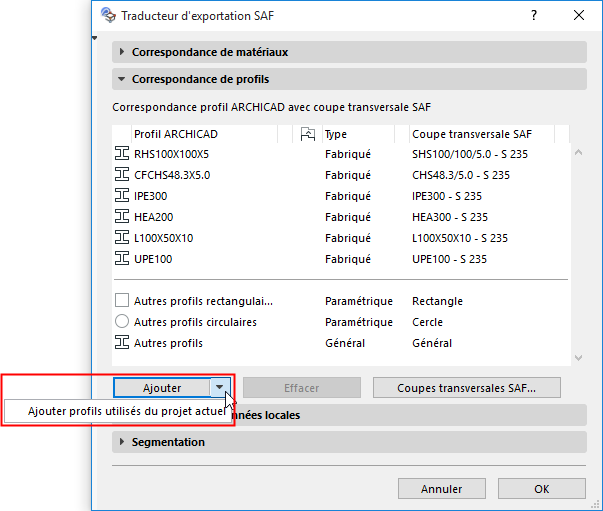Click the L100X50X10 profile icon
The width and height of the screenshot is (603, 511).
[122, 238]
